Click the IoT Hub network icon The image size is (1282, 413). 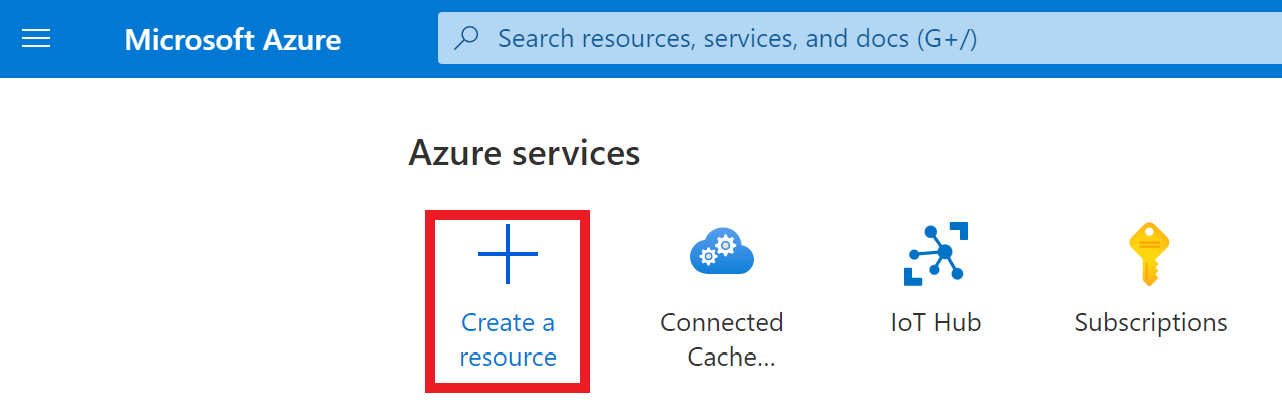(x=935, y=254)
